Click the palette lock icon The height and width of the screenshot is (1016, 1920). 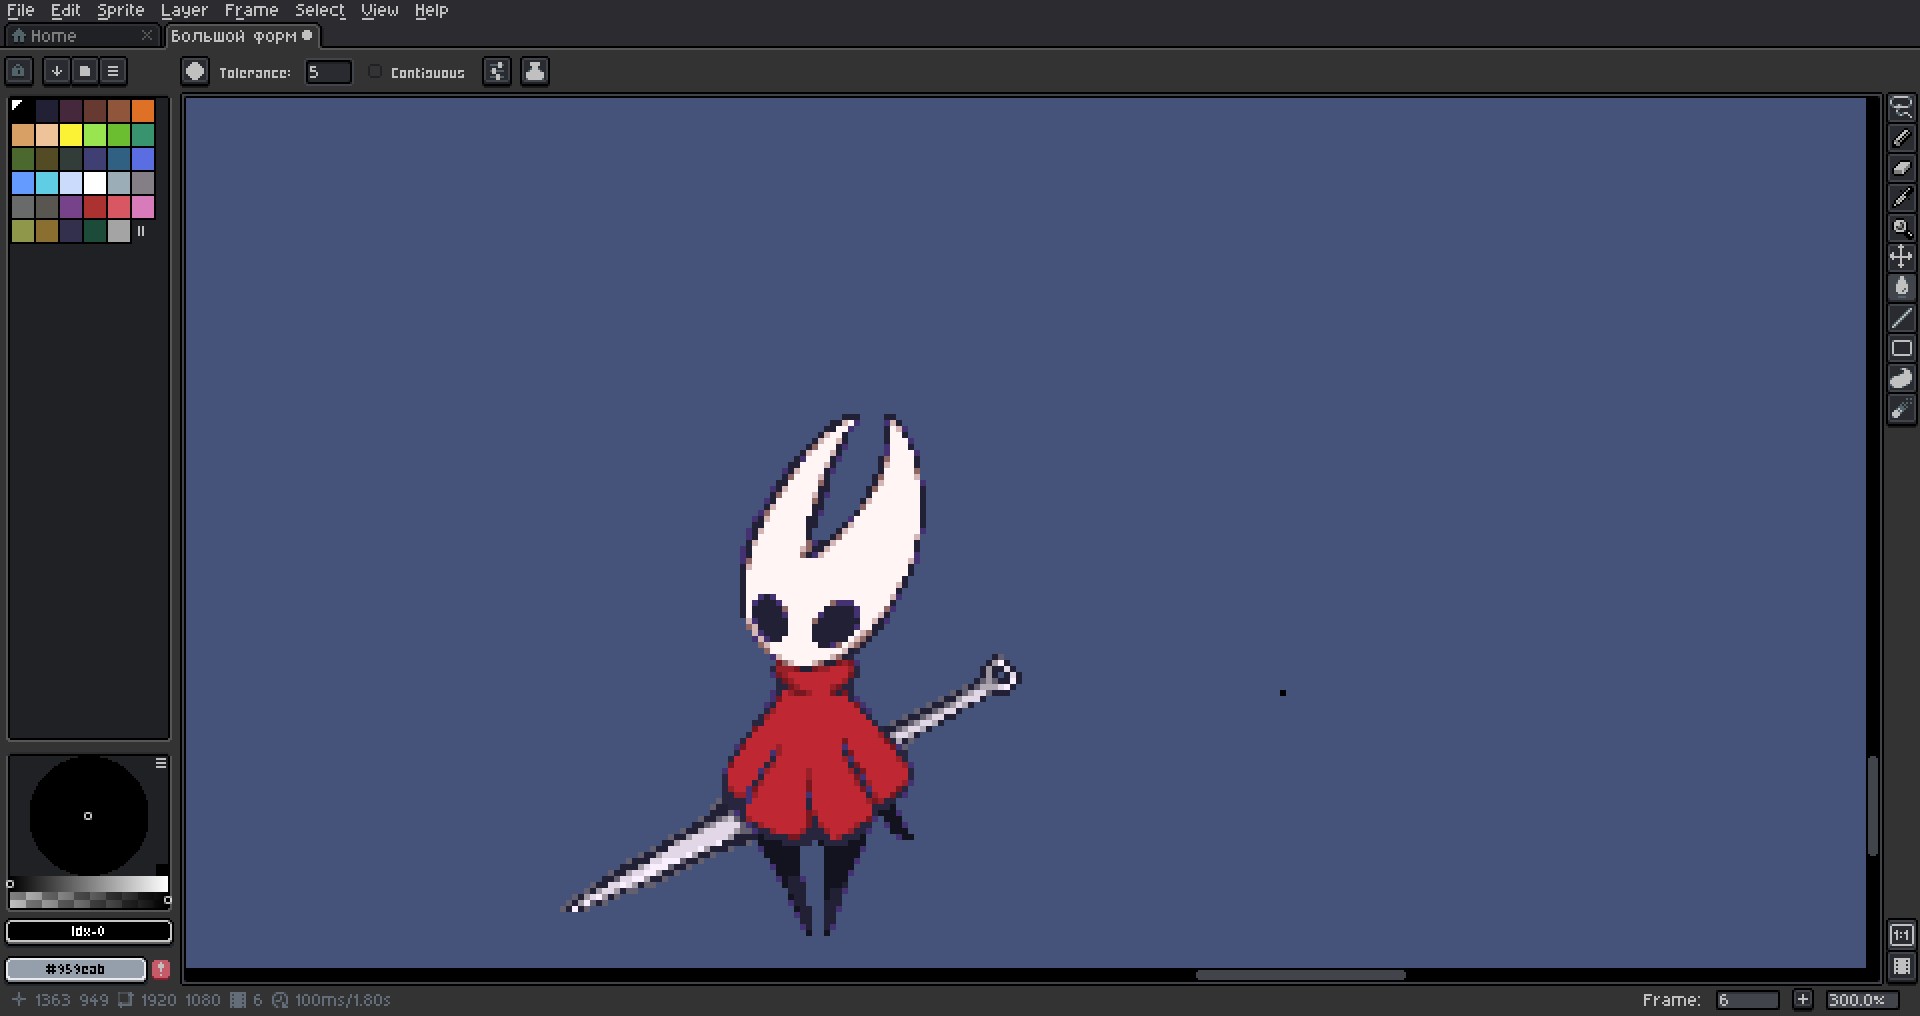[x=19, y=71]
